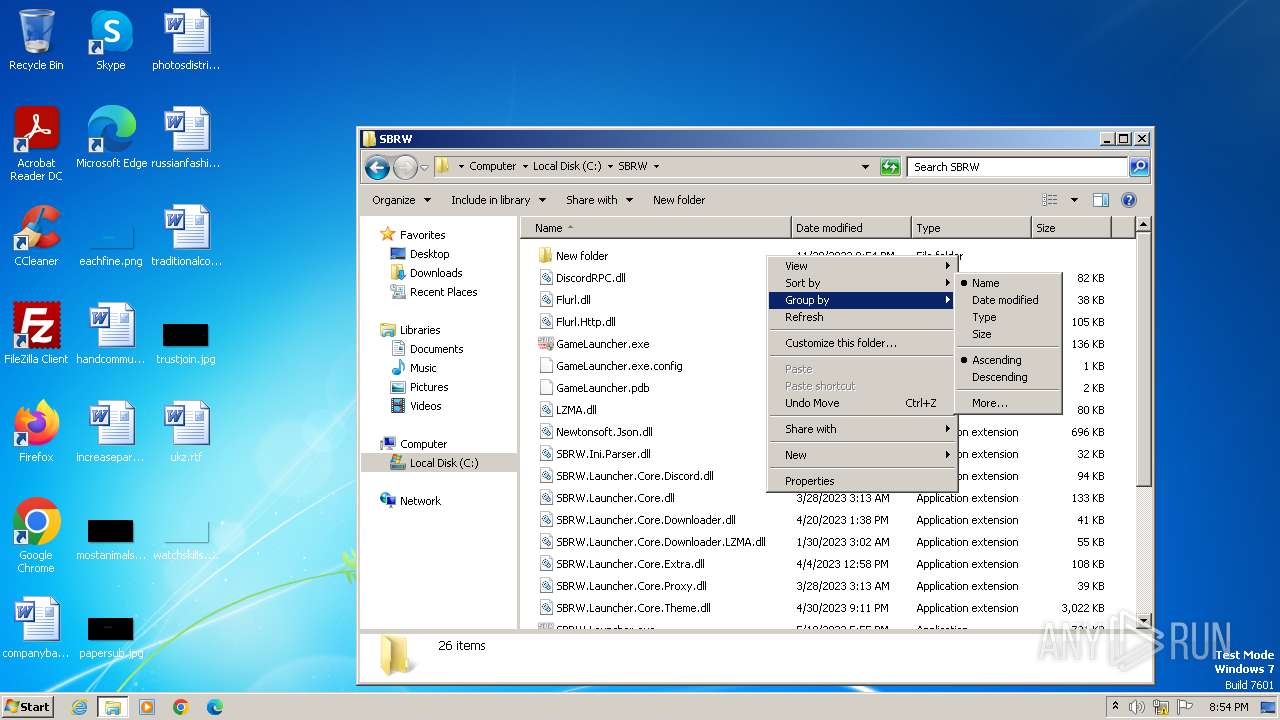Click Windows Media Player taskbar icon

coord(147,707)
